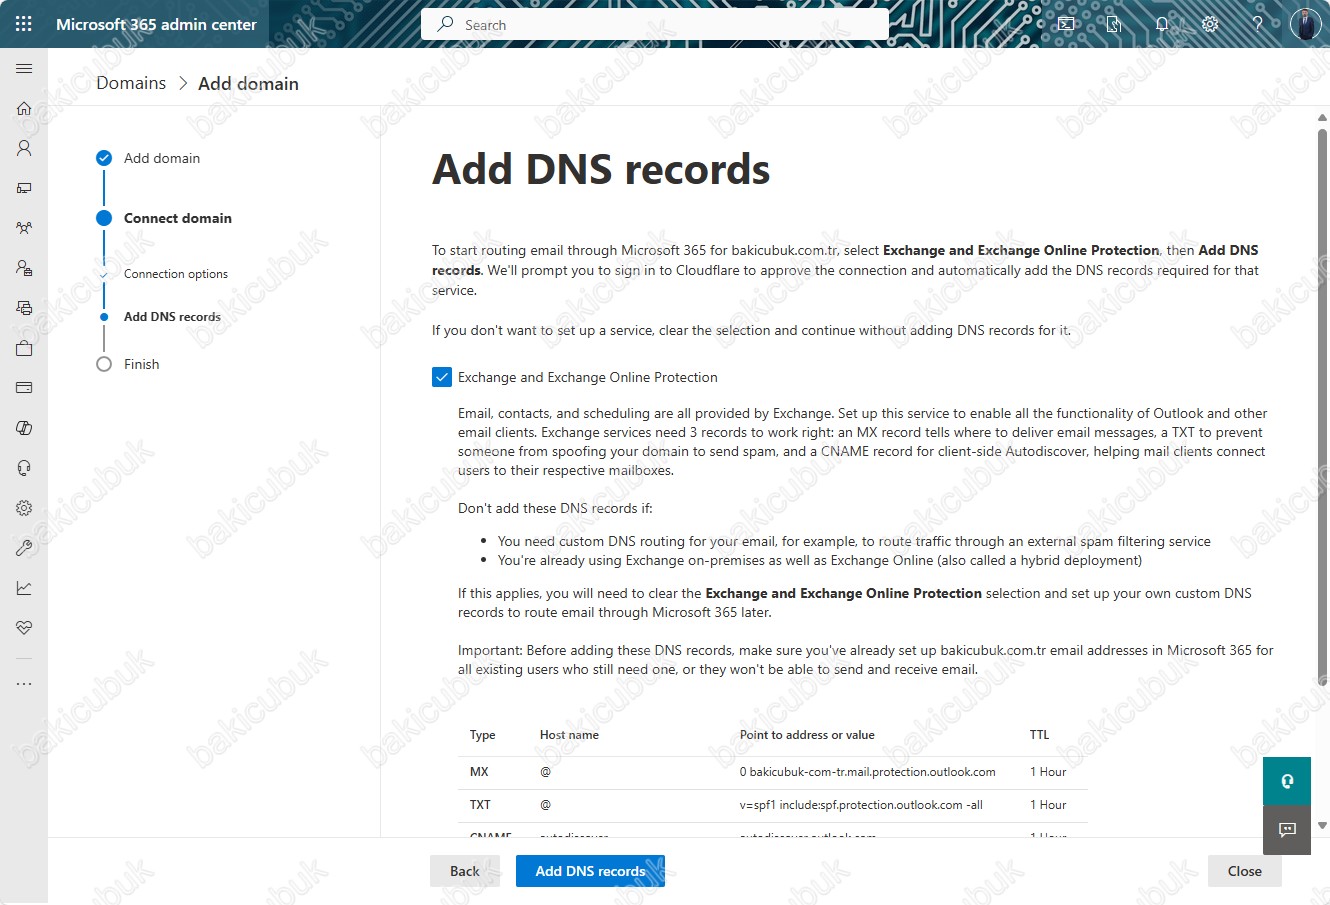
Task: Open the account profile picture menu
Action: click(1305, 24)
